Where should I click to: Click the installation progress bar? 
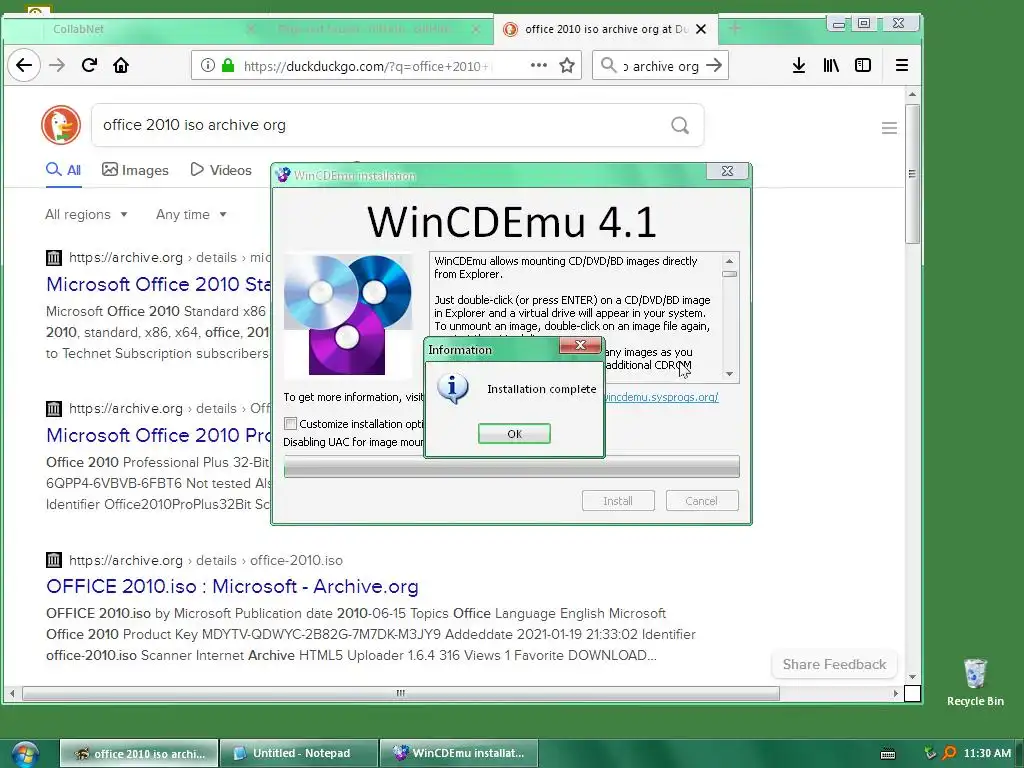click(511, 466)
